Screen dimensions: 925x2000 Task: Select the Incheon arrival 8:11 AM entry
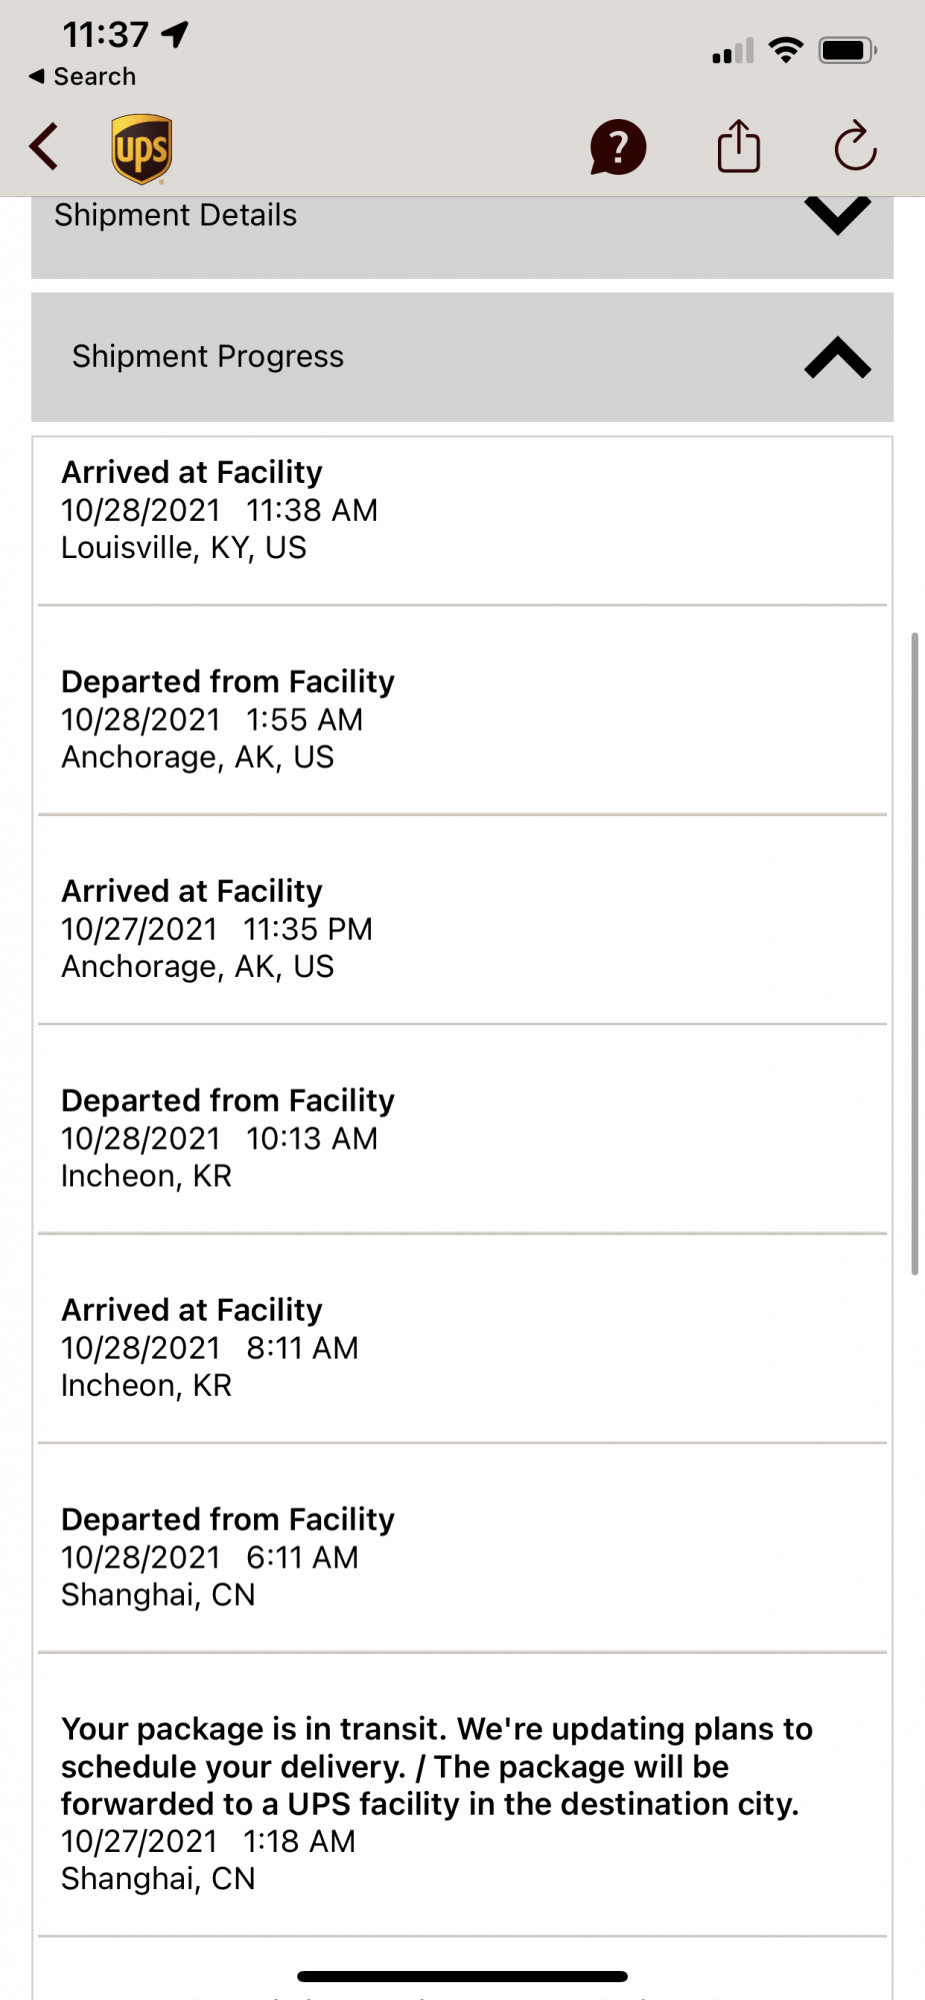pyautogui.click(x=462, y=1348)
